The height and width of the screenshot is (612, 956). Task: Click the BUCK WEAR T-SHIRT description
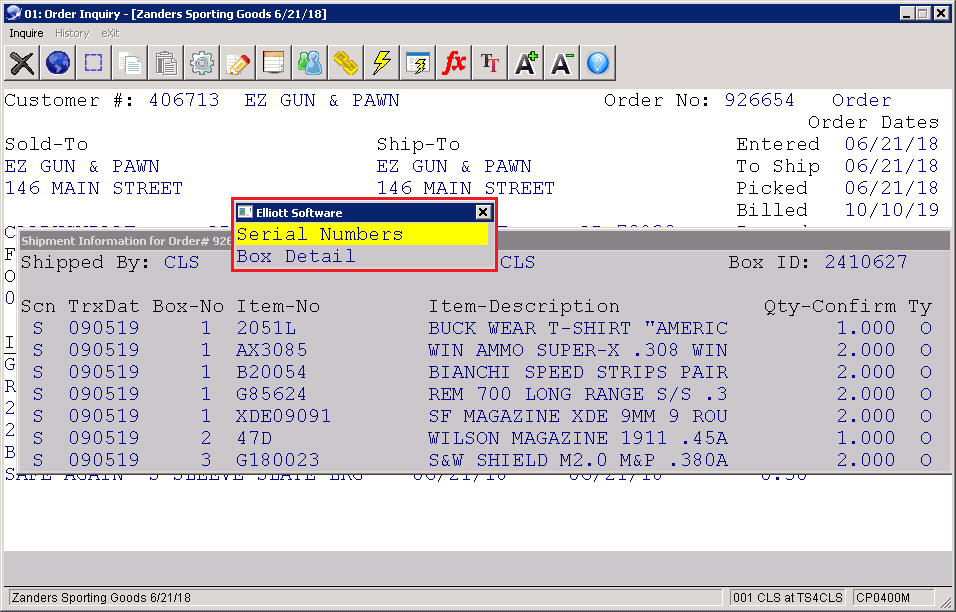click(578, 328)
